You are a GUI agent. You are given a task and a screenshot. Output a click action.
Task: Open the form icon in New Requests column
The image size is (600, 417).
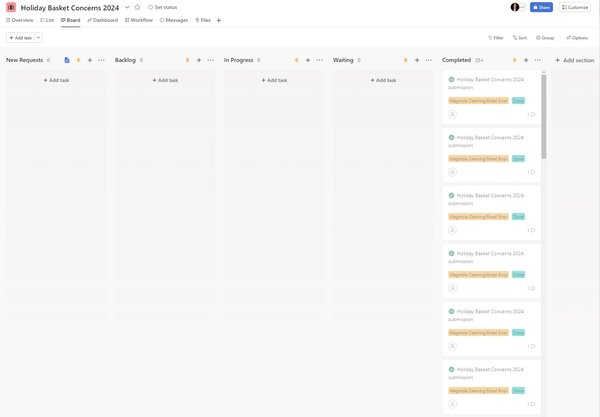pos(67,60)
